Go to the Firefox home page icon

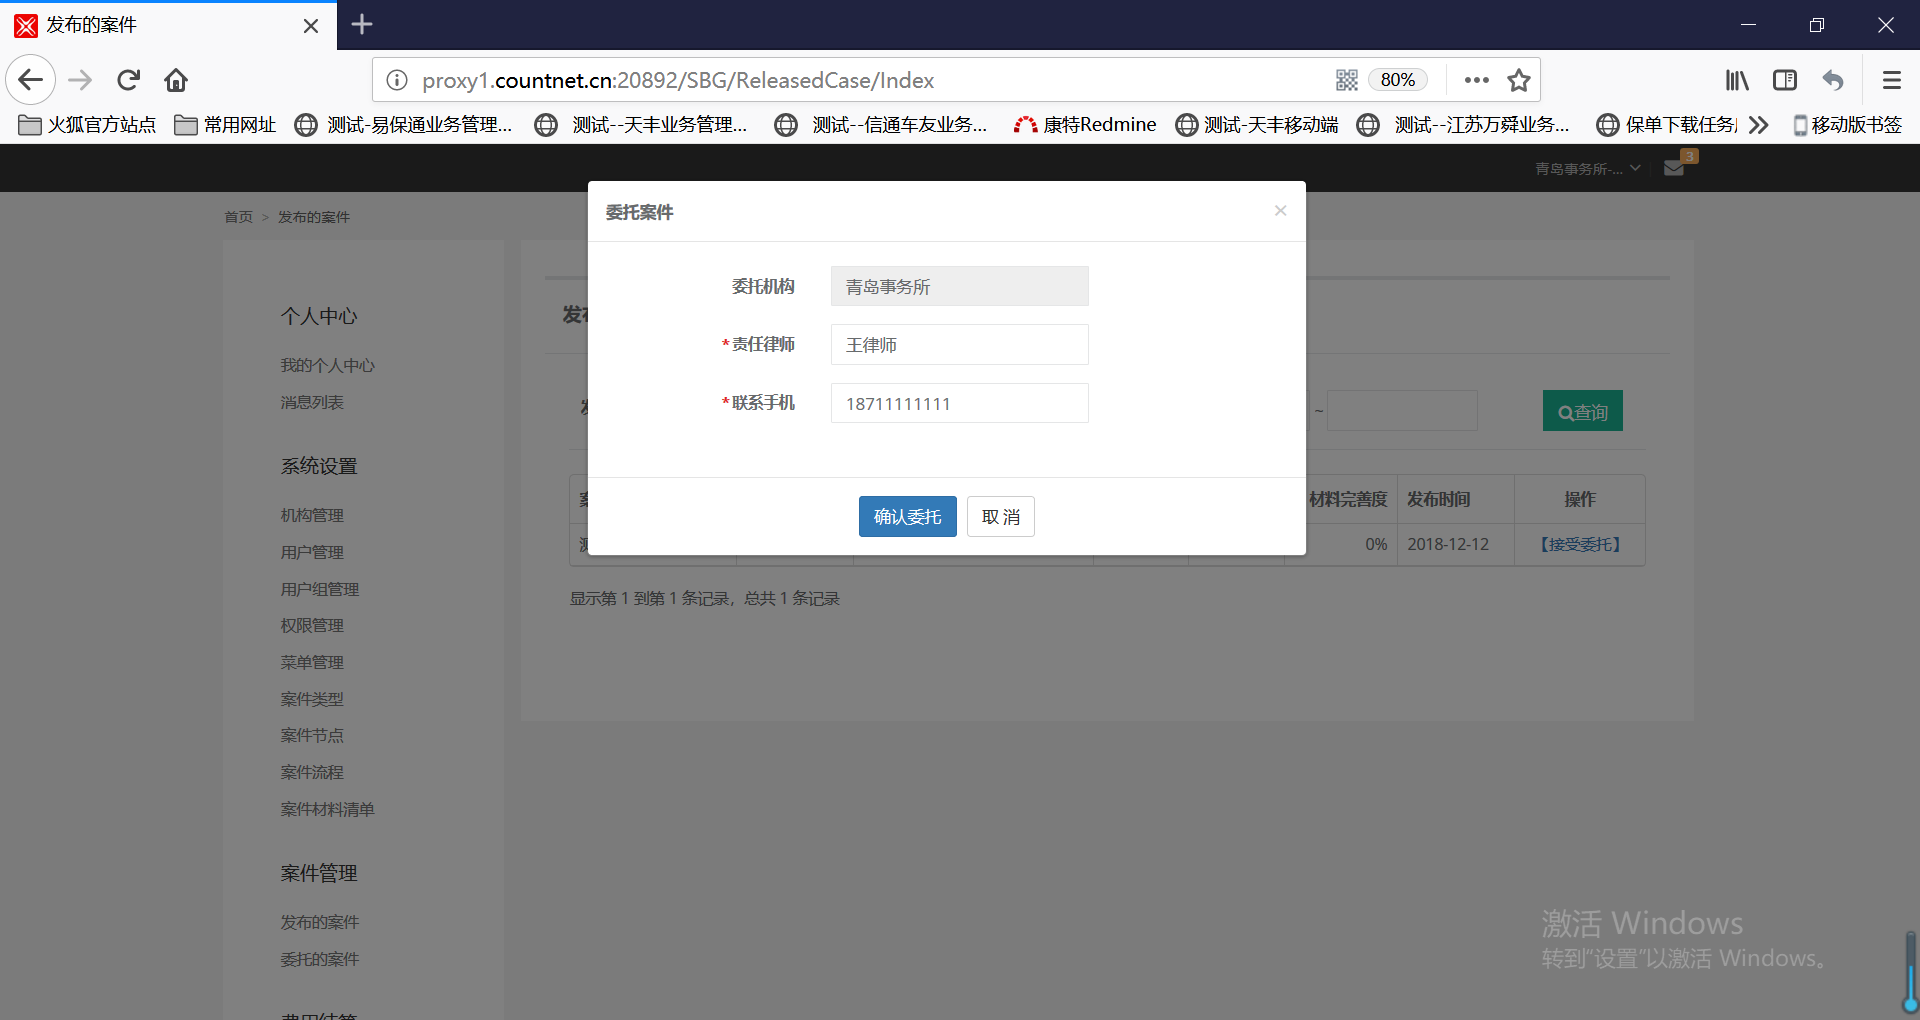pos(176,80)
